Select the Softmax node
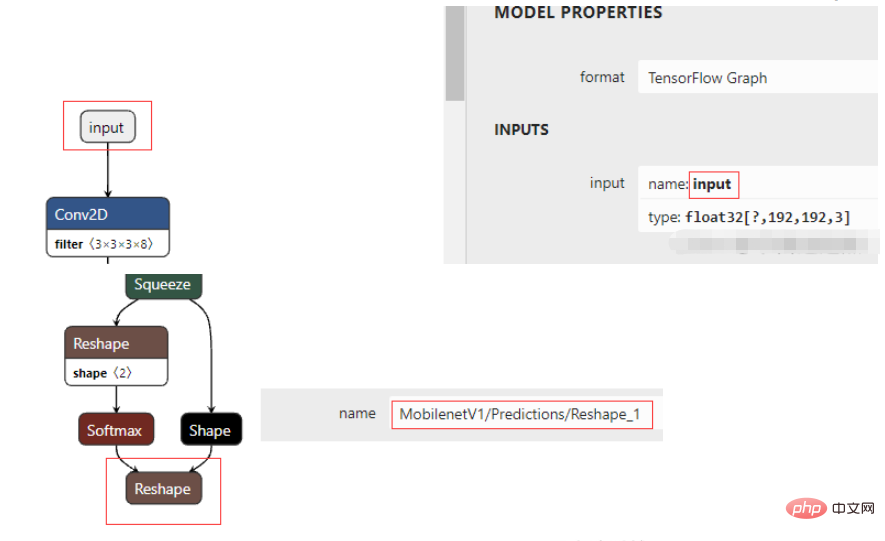This screenshot has width=885, height=541. click(116, 430)
